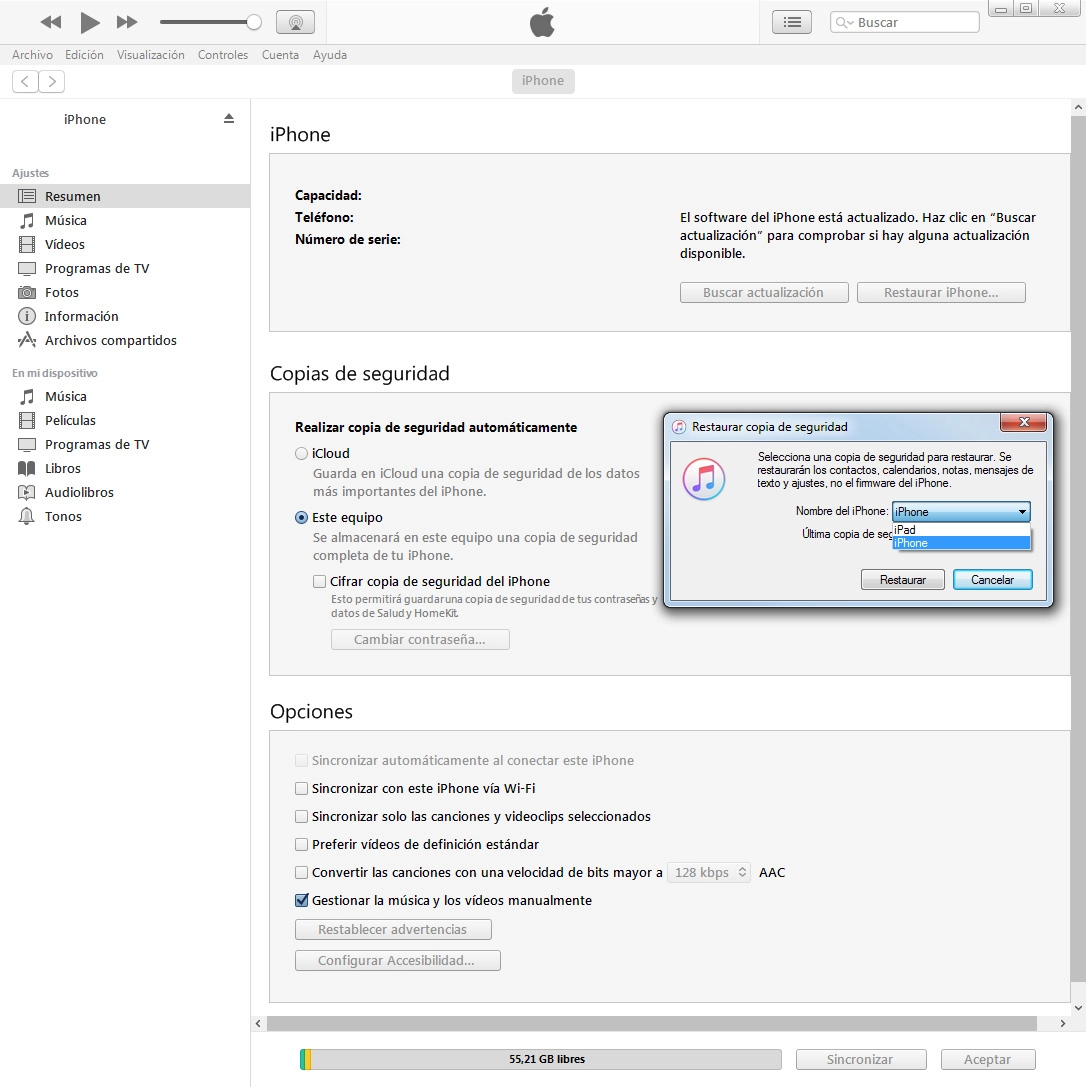This screenshot has height=1087, width=1086.
Task: Open Fotos in the Ajustes sidebar
Action: coord(61,292)
